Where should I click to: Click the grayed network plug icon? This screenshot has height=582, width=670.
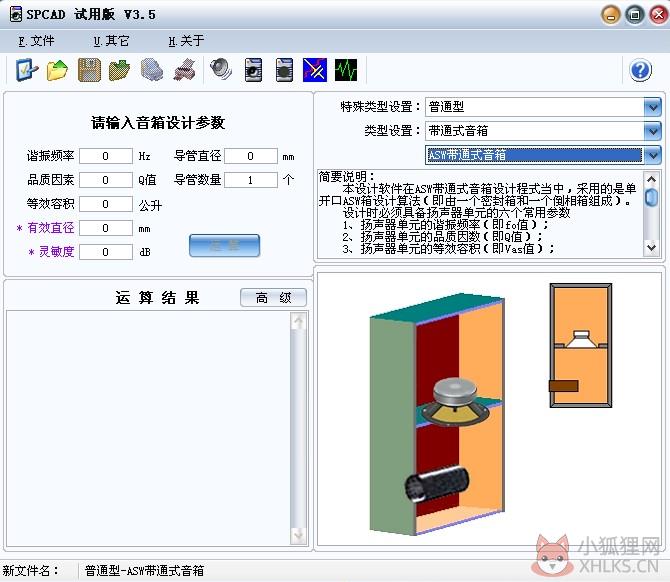pyautogui.click(x=152, y=70)
